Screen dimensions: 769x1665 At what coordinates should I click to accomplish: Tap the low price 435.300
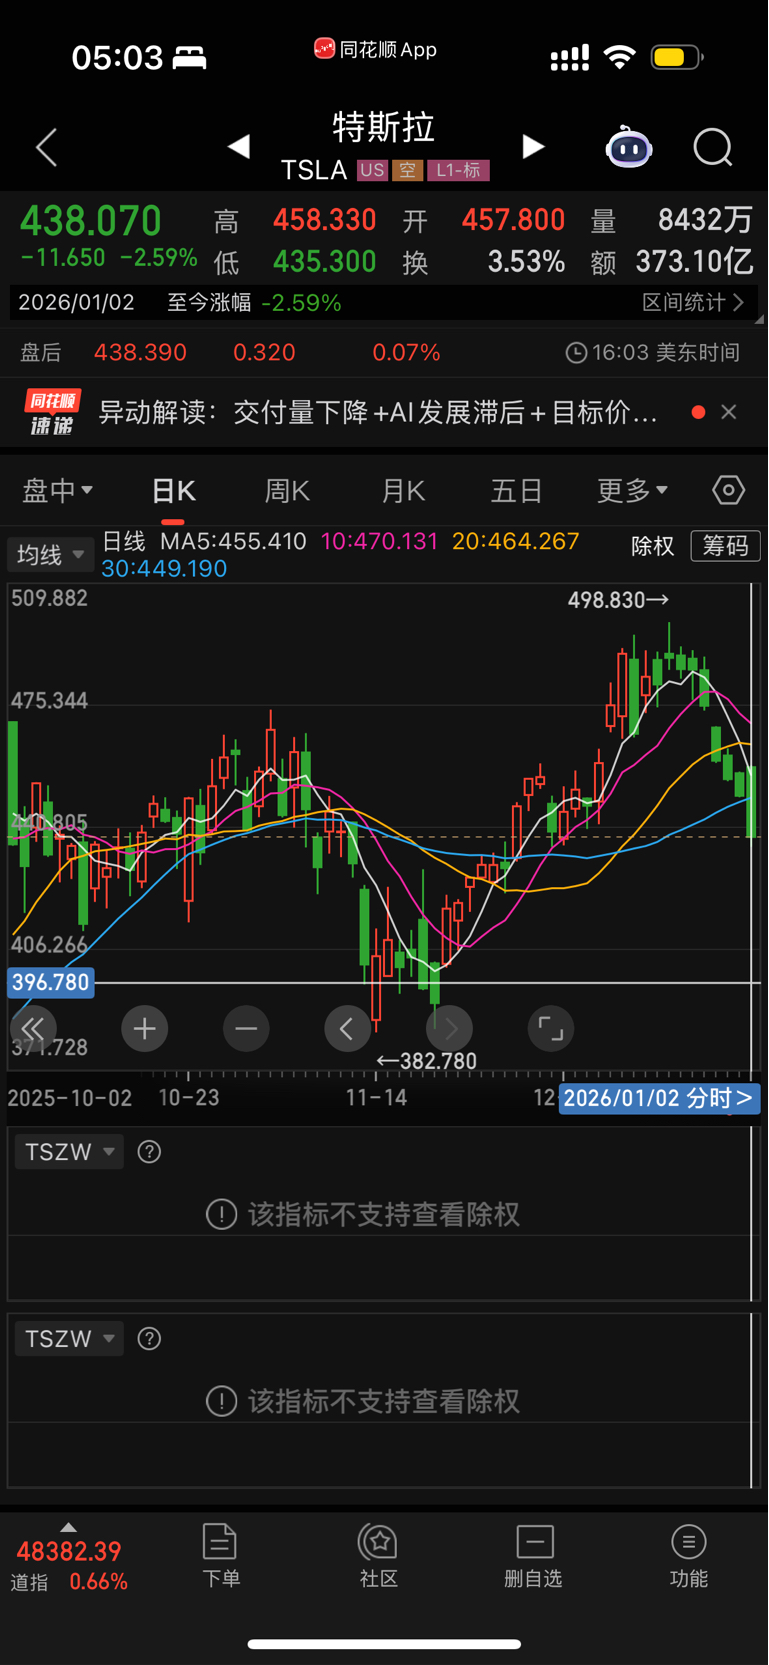(325, 262)
